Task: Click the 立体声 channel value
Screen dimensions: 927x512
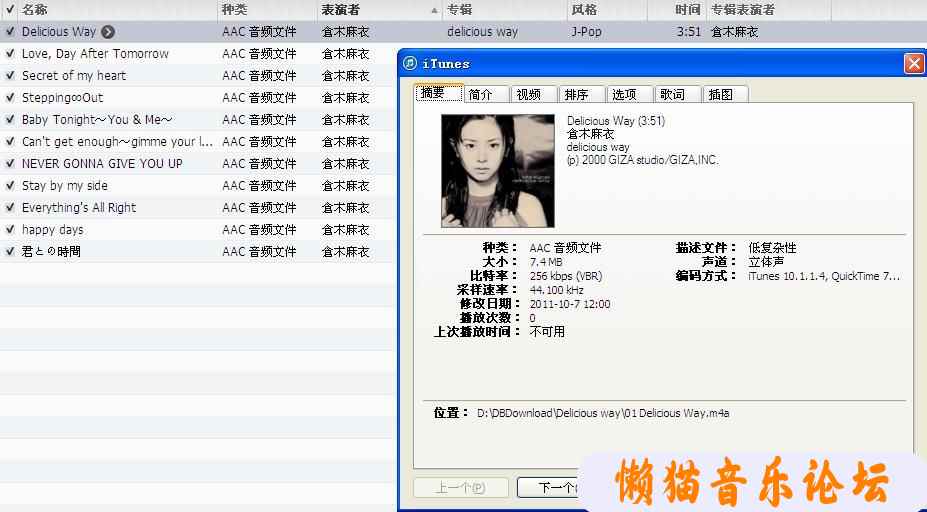Action: click(766, 262)
